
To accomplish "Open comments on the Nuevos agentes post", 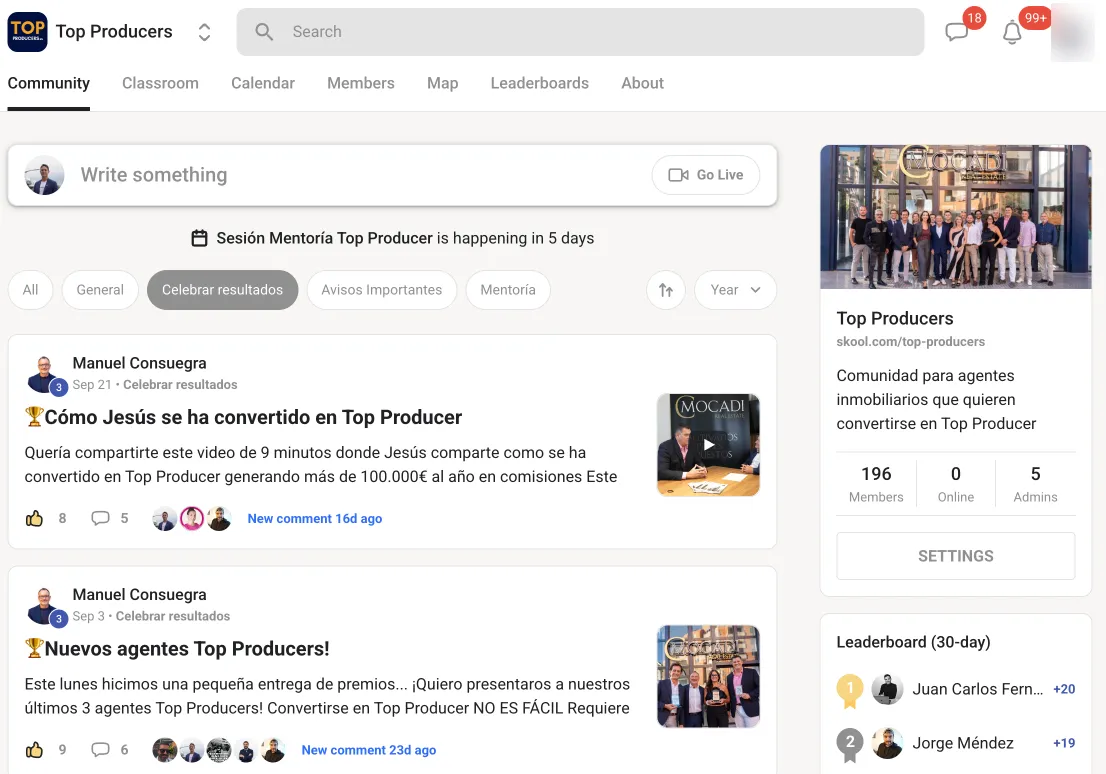I will [x=100, y=750].
